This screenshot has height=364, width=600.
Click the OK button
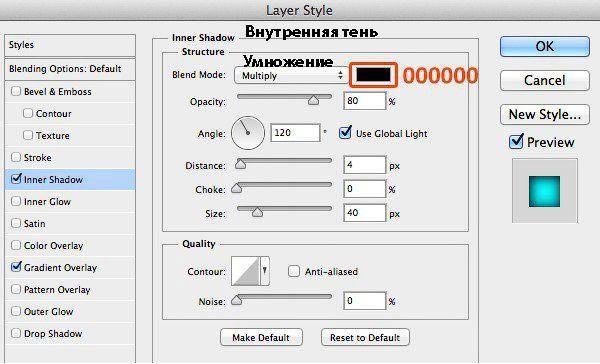click(x=545, y=47)
